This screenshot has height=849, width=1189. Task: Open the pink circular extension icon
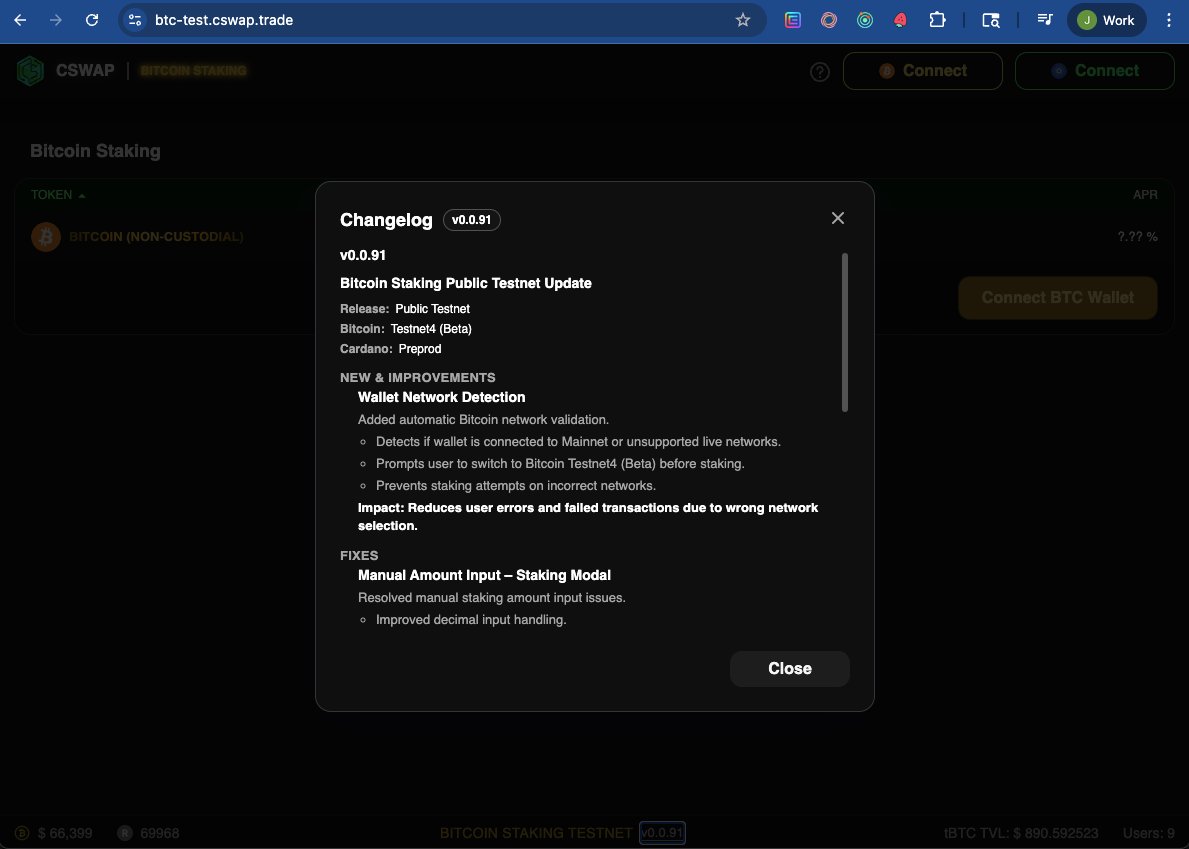tap(829, 20)
